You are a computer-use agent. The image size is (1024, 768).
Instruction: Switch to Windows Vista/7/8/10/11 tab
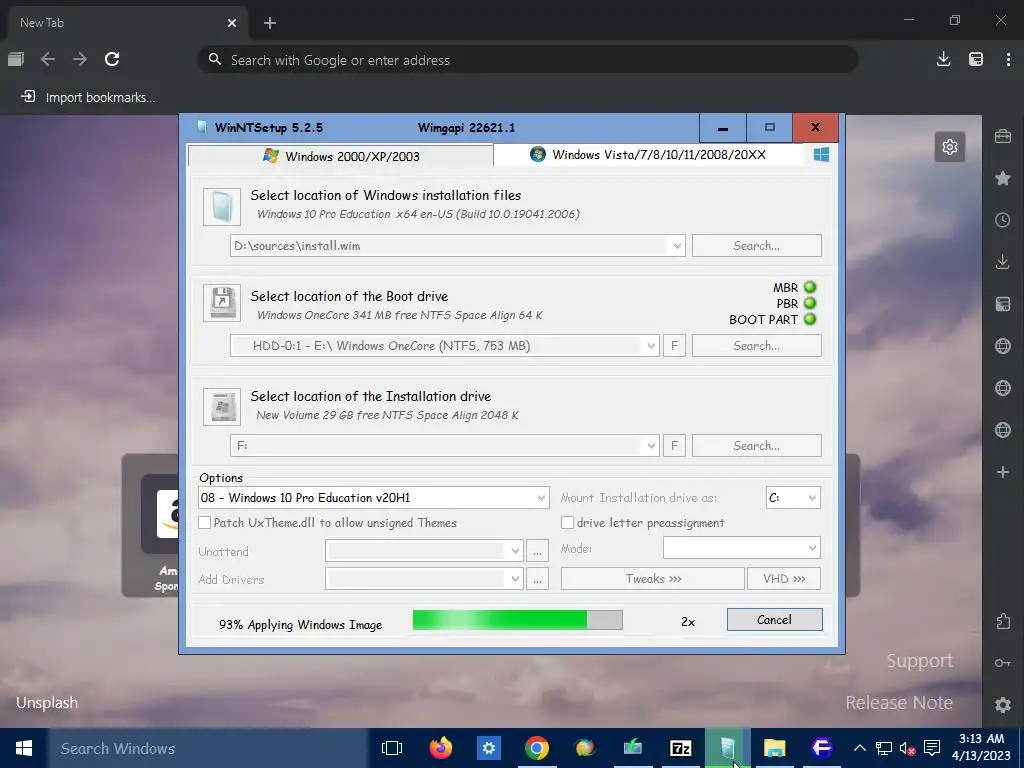[x=648, y=155]
